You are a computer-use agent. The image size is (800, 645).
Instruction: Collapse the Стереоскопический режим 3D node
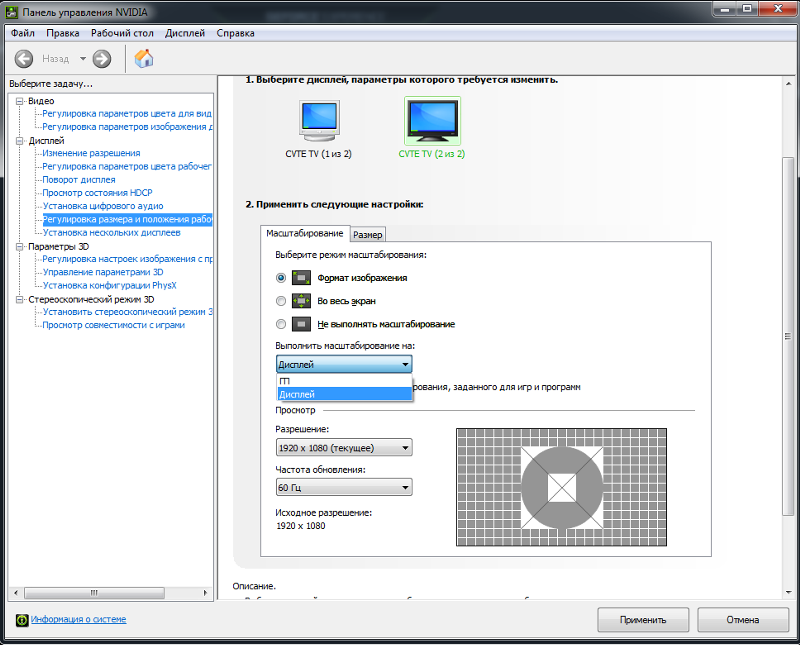click(x=19, y=300)
